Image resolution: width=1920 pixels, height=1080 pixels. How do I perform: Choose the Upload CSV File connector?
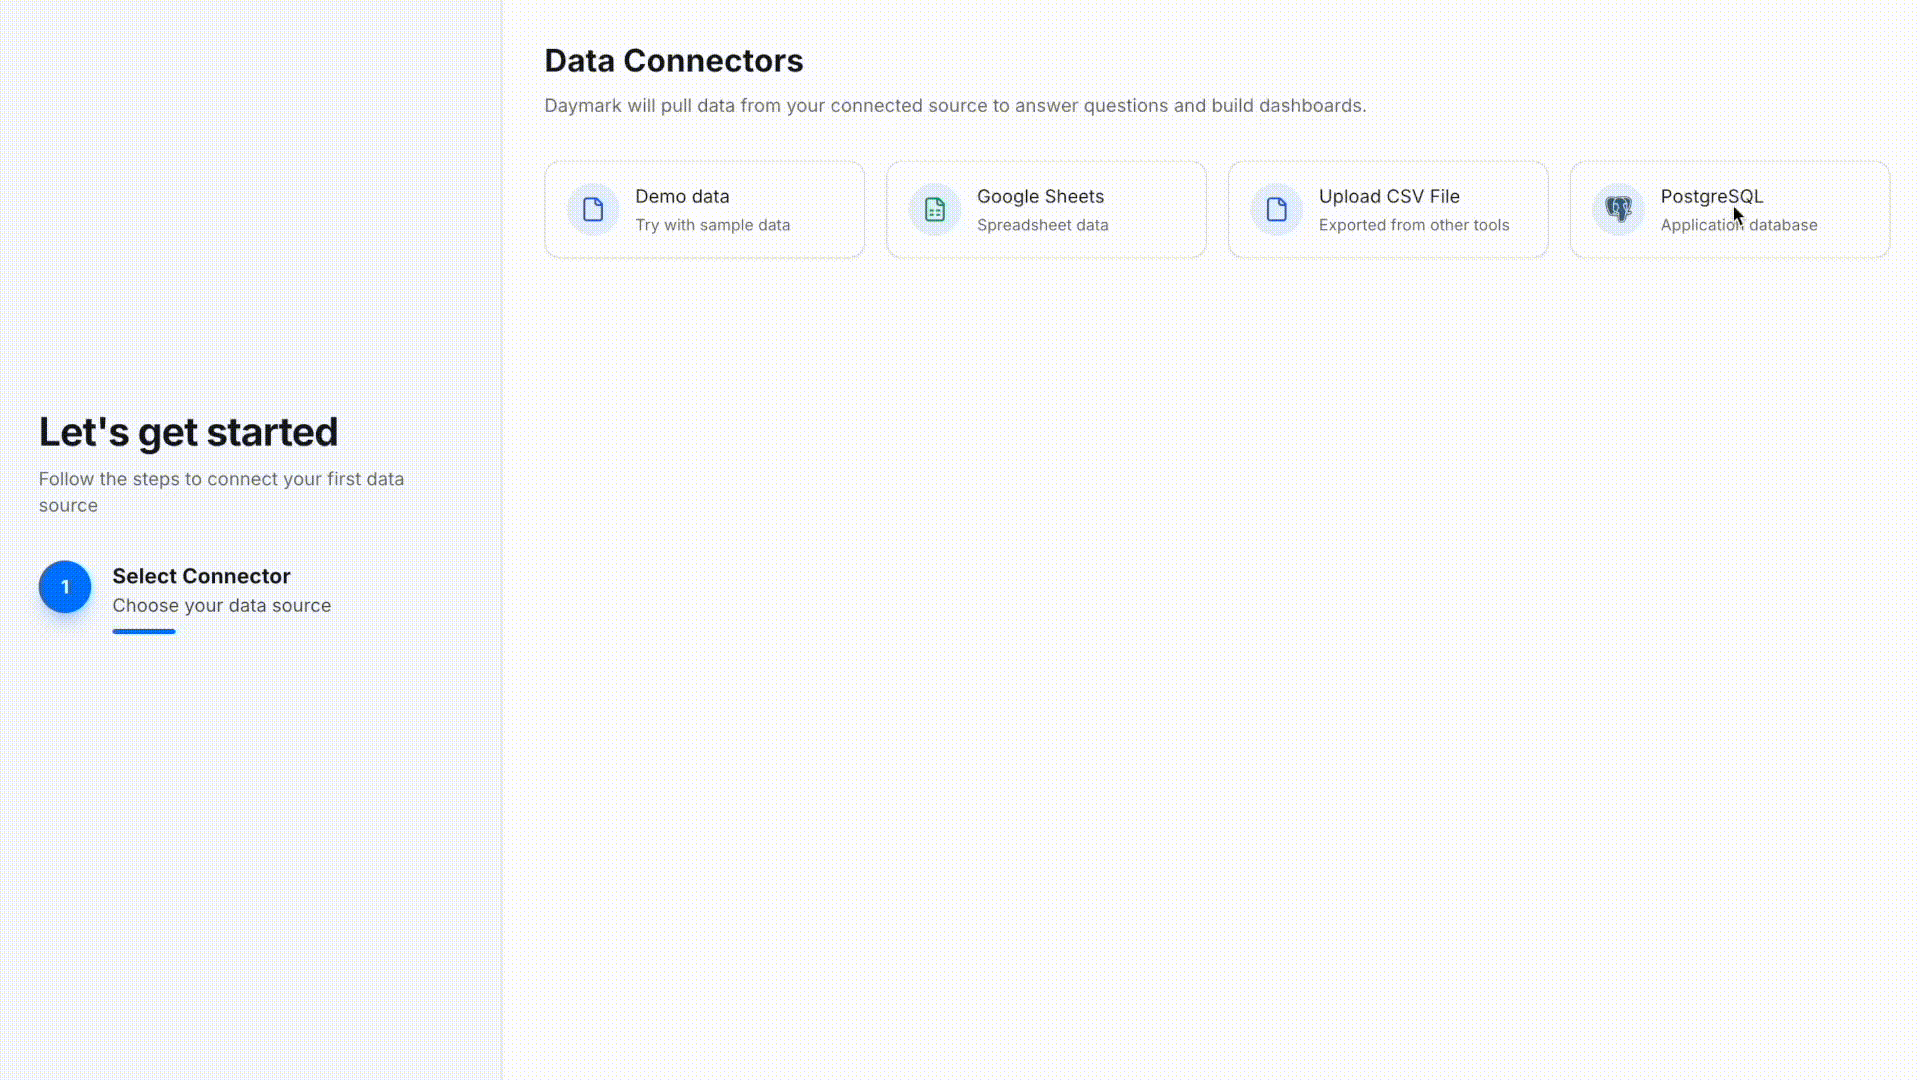(x=1388, y=209)
